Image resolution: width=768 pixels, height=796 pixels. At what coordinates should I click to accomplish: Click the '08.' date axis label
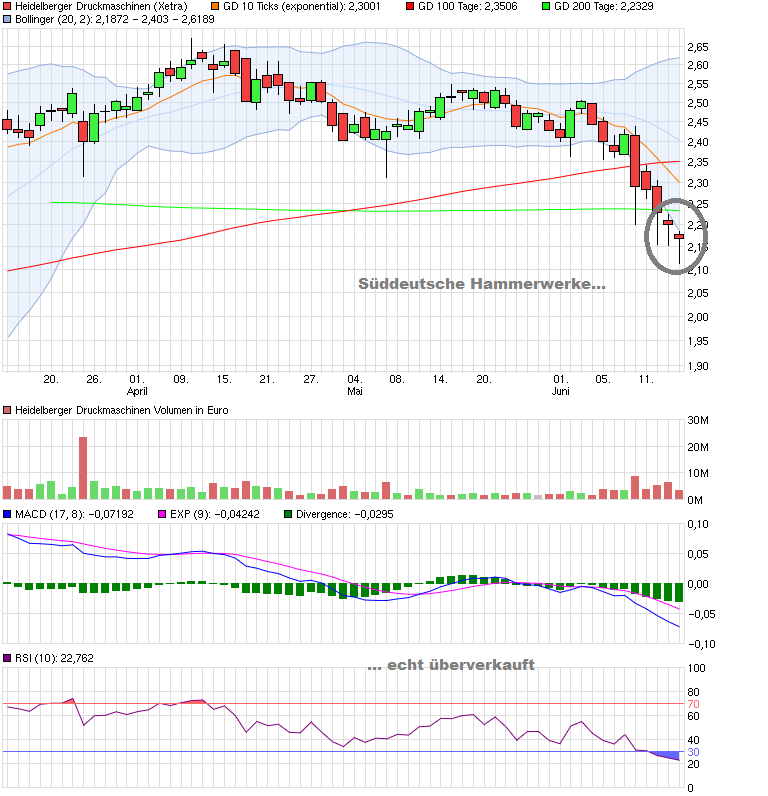[x=397, y=379]
